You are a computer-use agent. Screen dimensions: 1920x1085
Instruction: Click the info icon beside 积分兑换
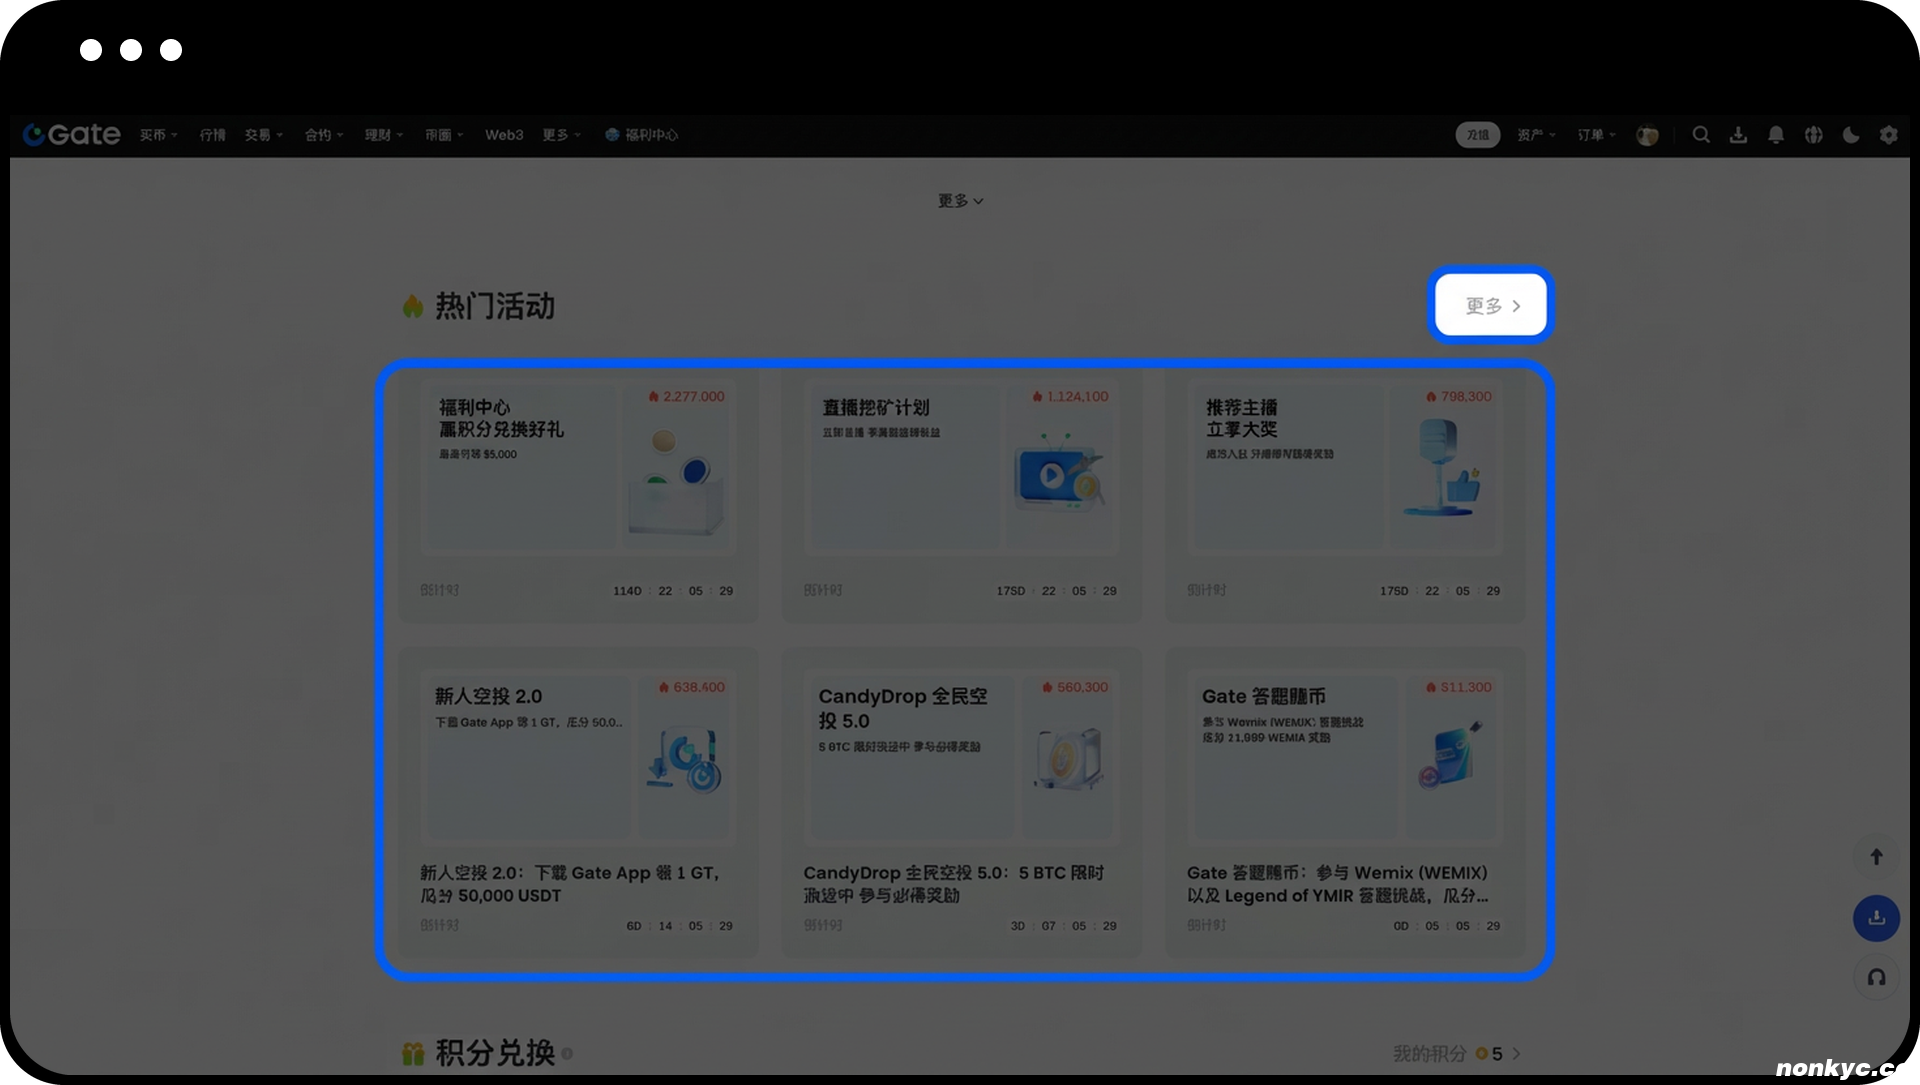point(567,1053)
